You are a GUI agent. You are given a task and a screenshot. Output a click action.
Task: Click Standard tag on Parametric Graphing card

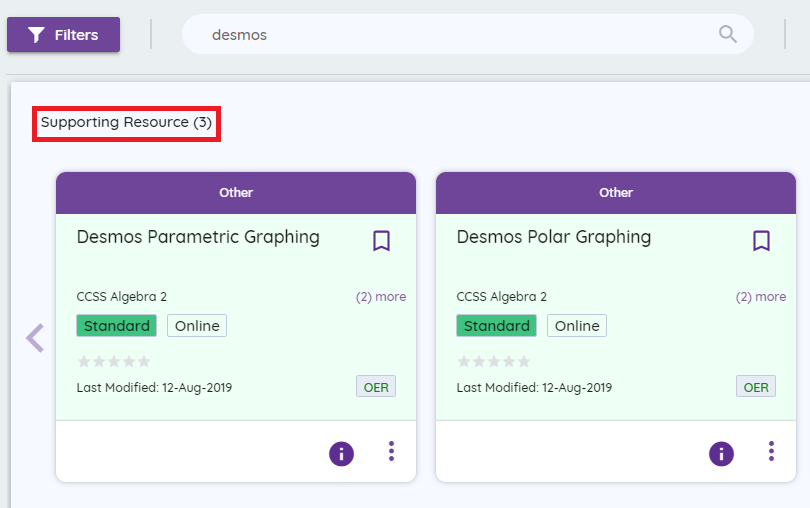(x=117, y=326)
